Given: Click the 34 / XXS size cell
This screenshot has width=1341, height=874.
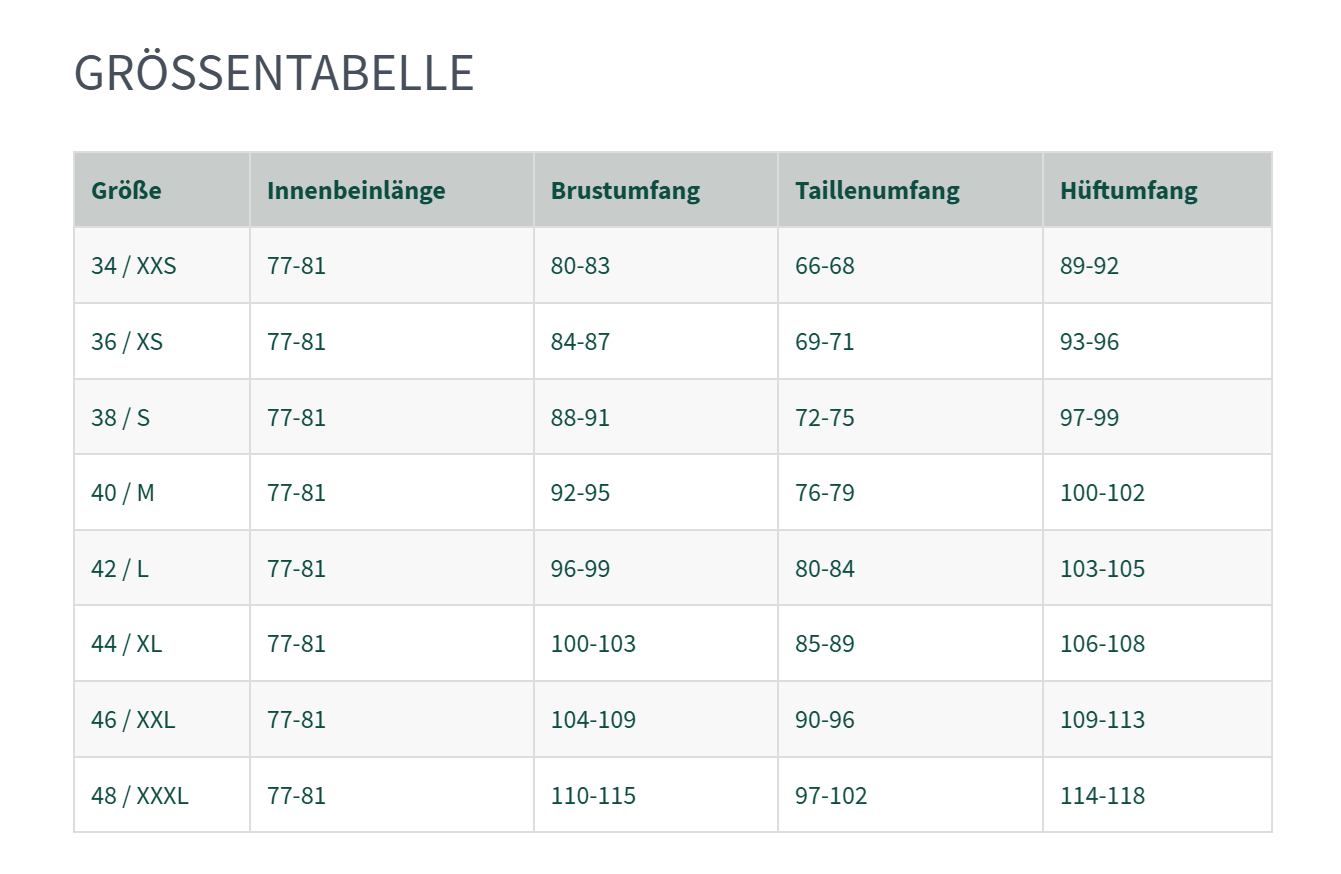Looking at the screenshot, I should [x=134, y=266].
